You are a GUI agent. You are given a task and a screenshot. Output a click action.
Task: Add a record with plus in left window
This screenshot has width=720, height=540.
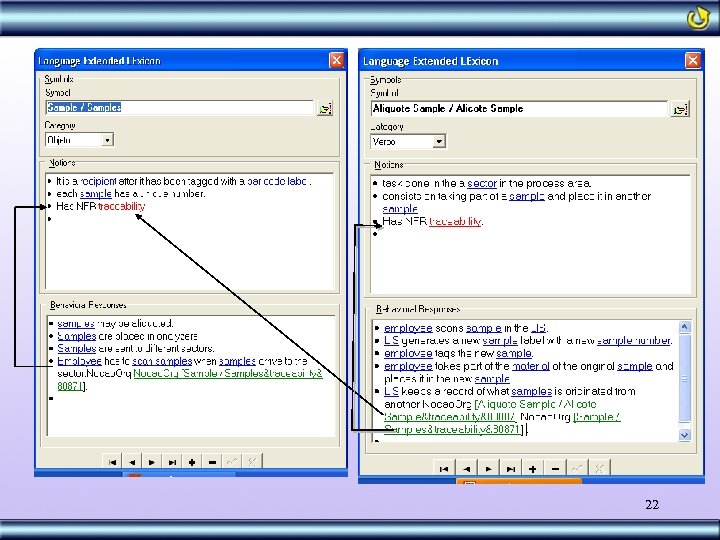[192, 462]
